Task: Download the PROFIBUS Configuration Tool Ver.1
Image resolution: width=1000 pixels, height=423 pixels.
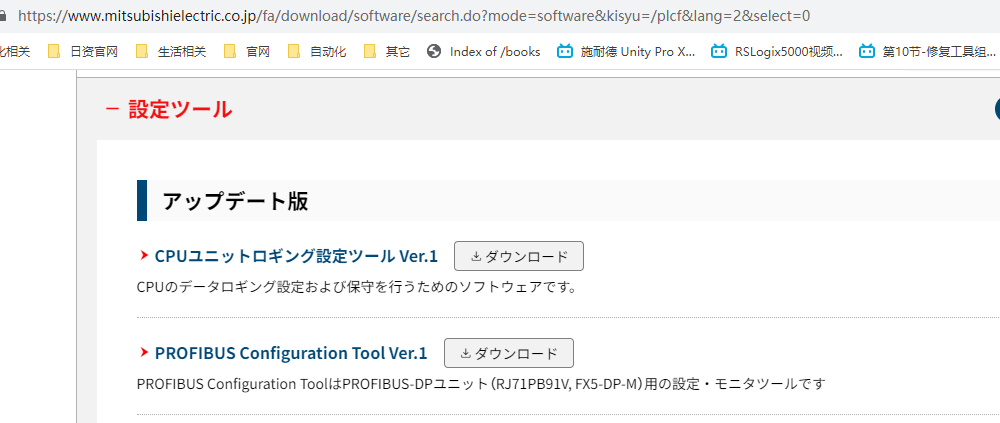Action: pyautogui.click(x=508, y=353)
